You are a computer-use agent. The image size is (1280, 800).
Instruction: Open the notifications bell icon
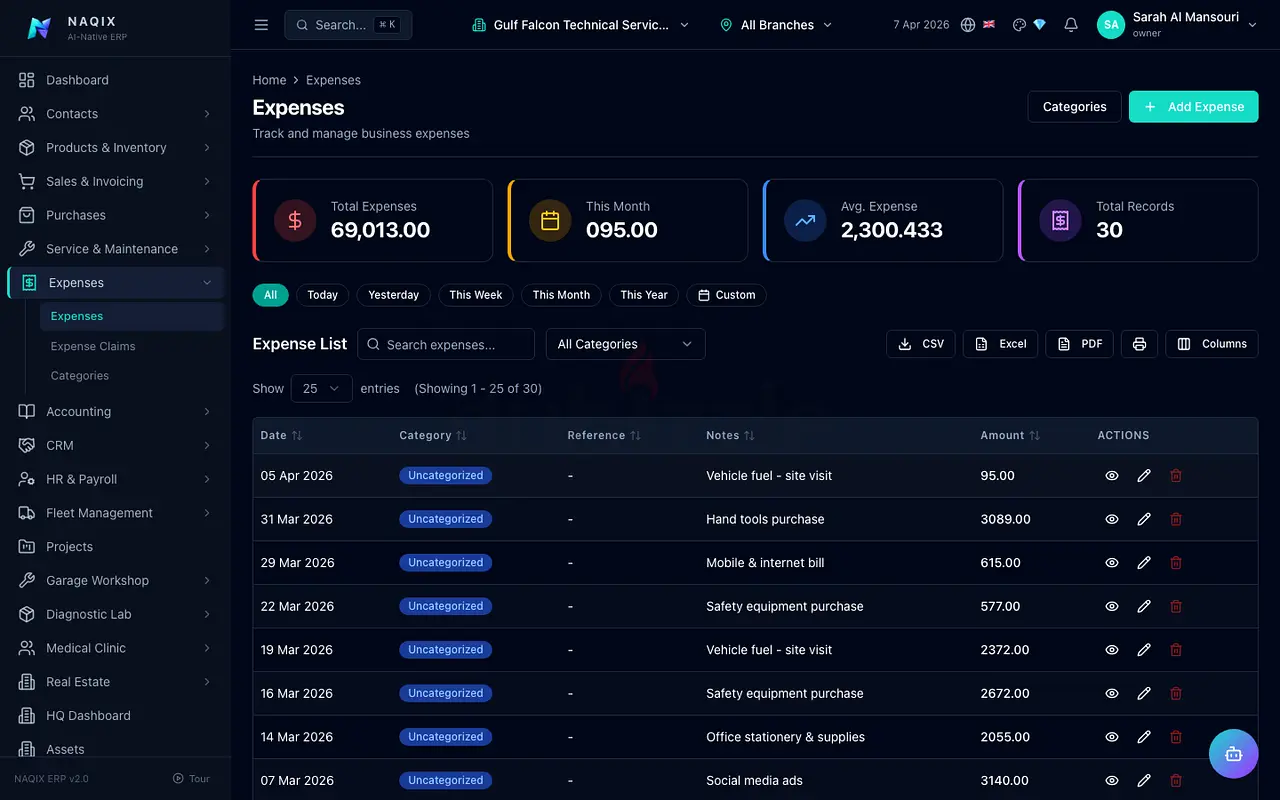tap(1071, 25)
